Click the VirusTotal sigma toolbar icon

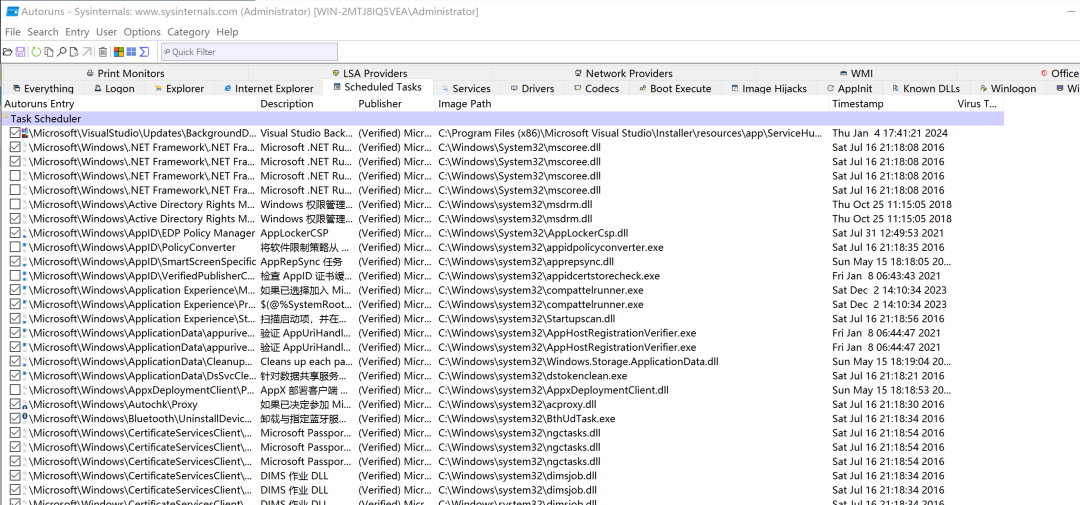coord(144,52)
